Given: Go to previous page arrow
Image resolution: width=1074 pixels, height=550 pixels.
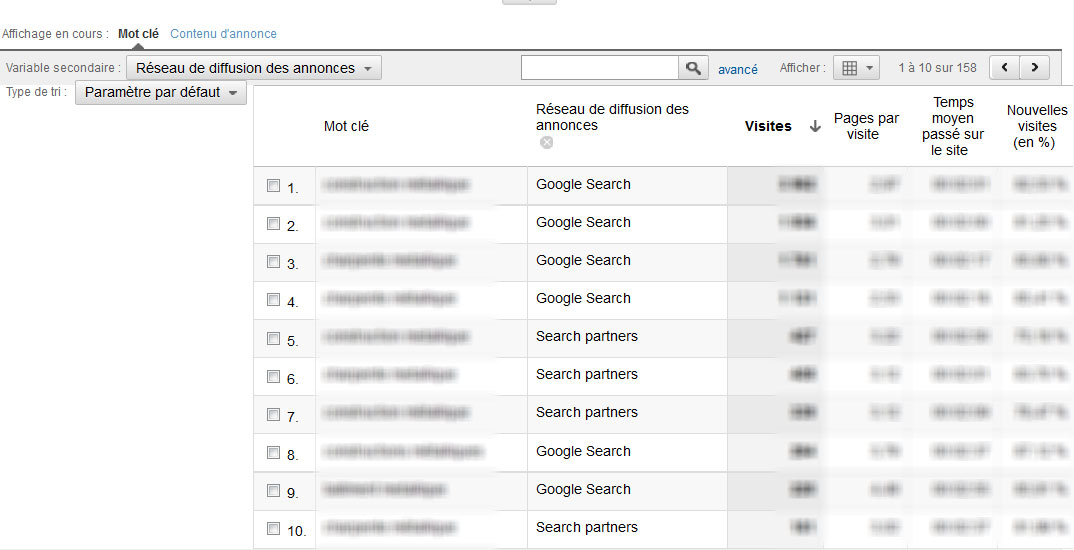Looking at the screenshot, I should (1004, 68).
